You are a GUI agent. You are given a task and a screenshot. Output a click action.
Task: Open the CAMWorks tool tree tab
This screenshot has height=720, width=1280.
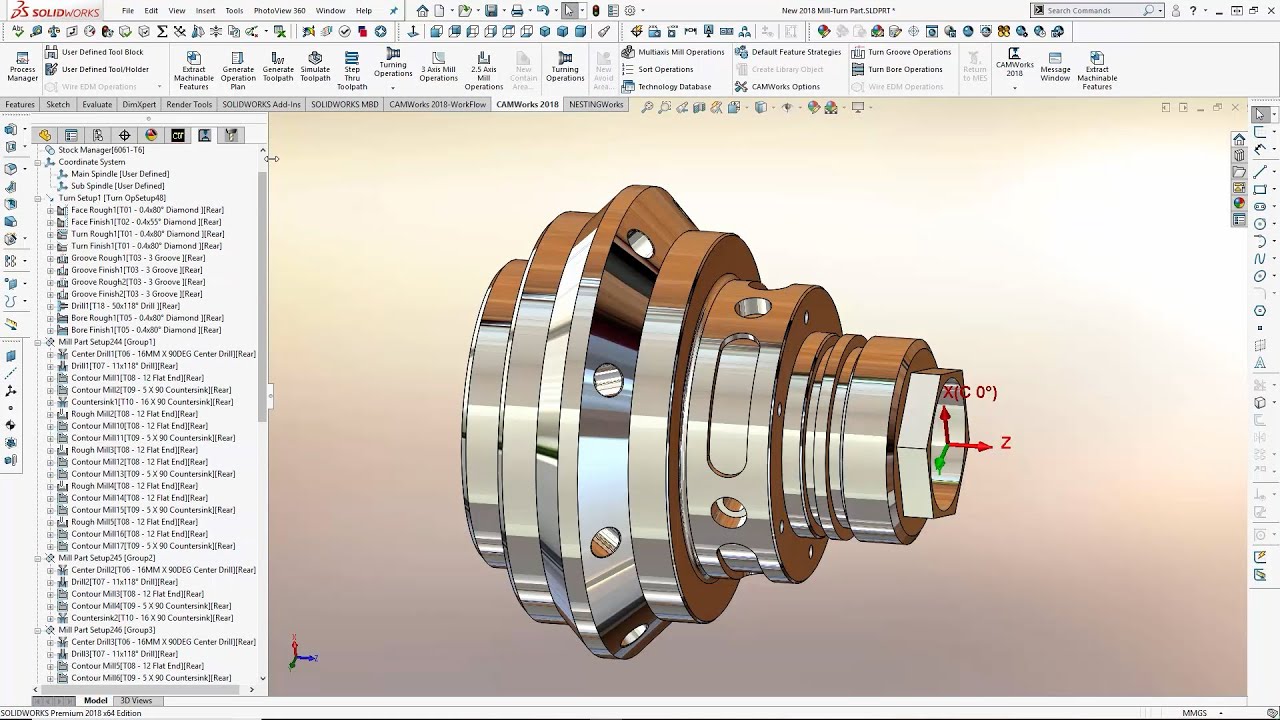231,135
